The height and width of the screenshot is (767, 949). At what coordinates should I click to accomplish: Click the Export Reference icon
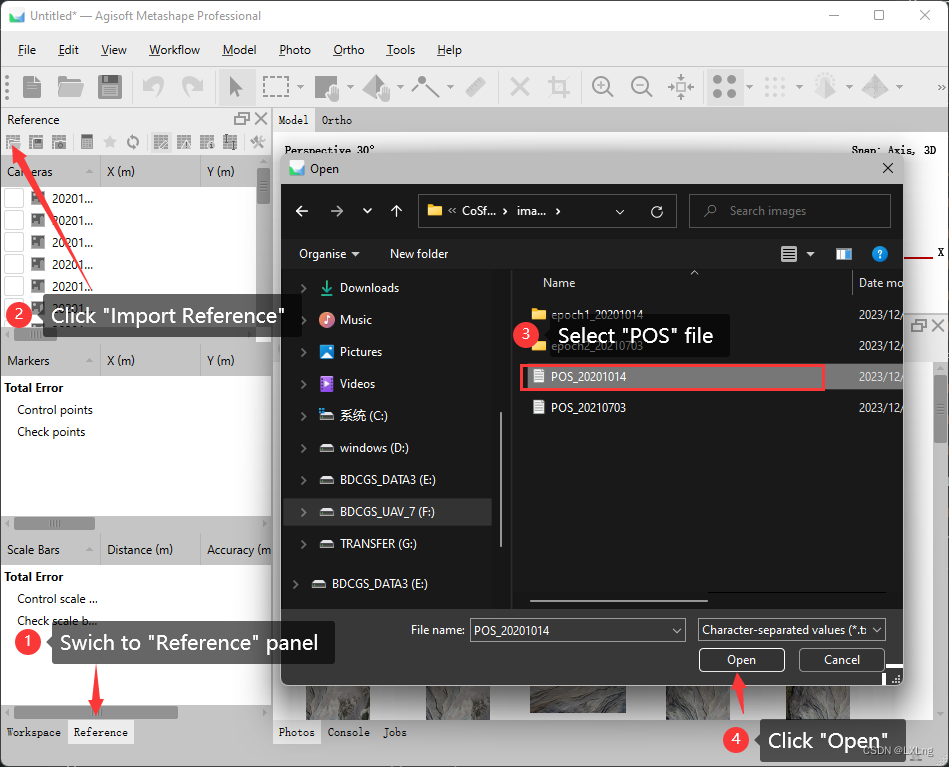[x=36, y=142]
